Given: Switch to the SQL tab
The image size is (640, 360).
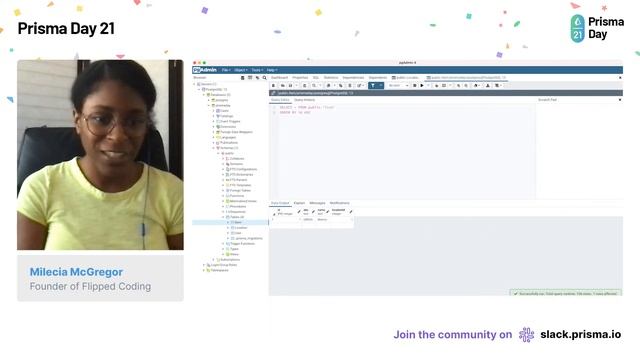Looking at the screenshot, I should pyautogui.click(x=316, y=78).
